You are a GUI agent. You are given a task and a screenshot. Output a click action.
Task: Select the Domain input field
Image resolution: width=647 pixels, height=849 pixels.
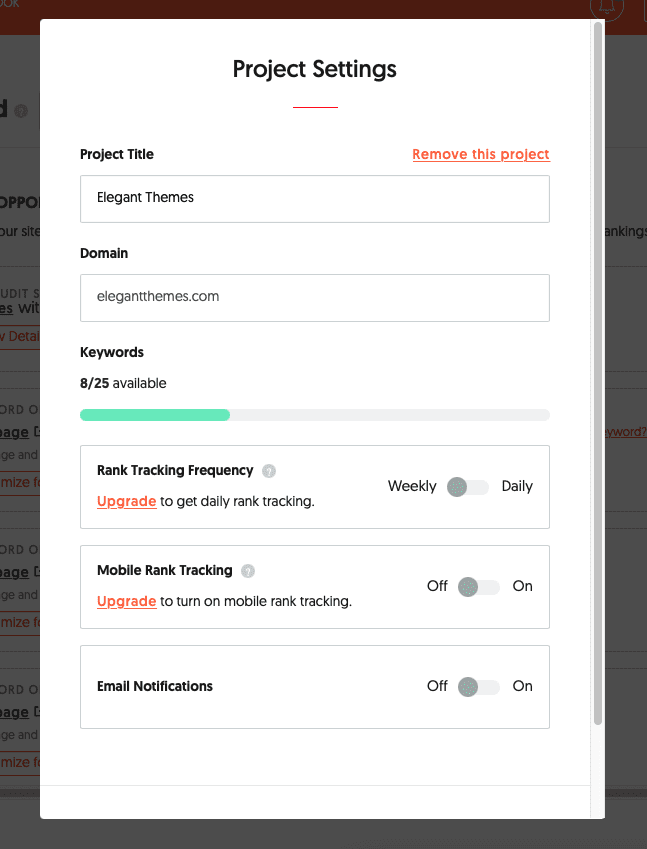point(314,298)
